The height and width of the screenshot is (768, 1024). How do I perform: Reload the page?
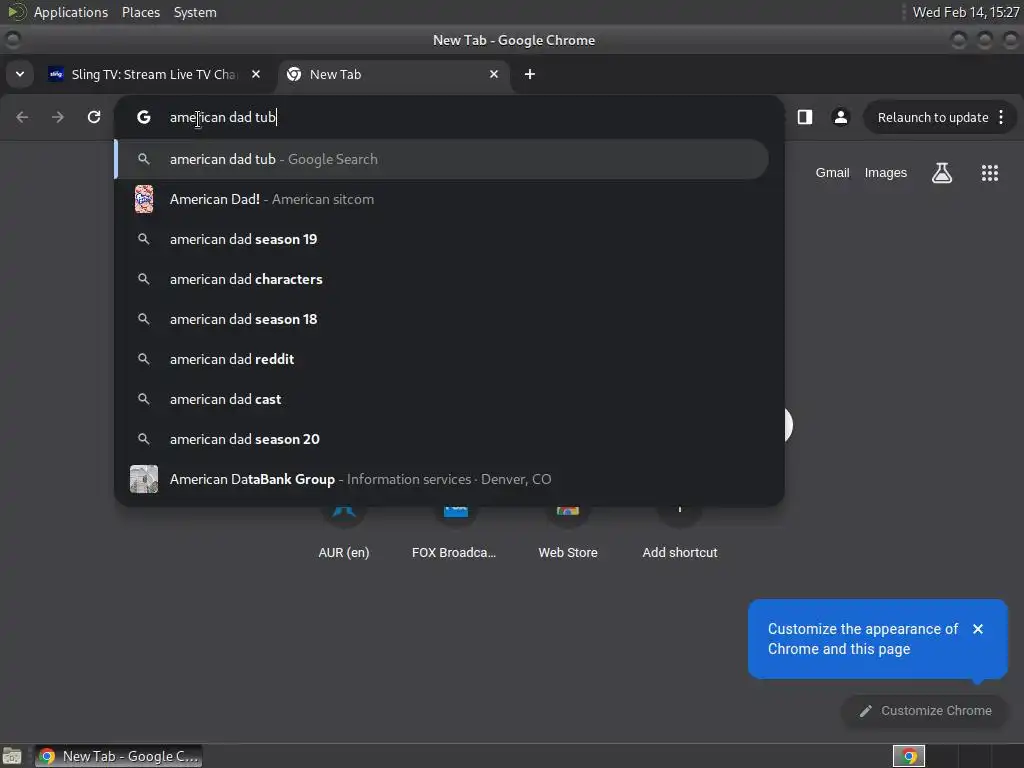[x=94, y=117]
